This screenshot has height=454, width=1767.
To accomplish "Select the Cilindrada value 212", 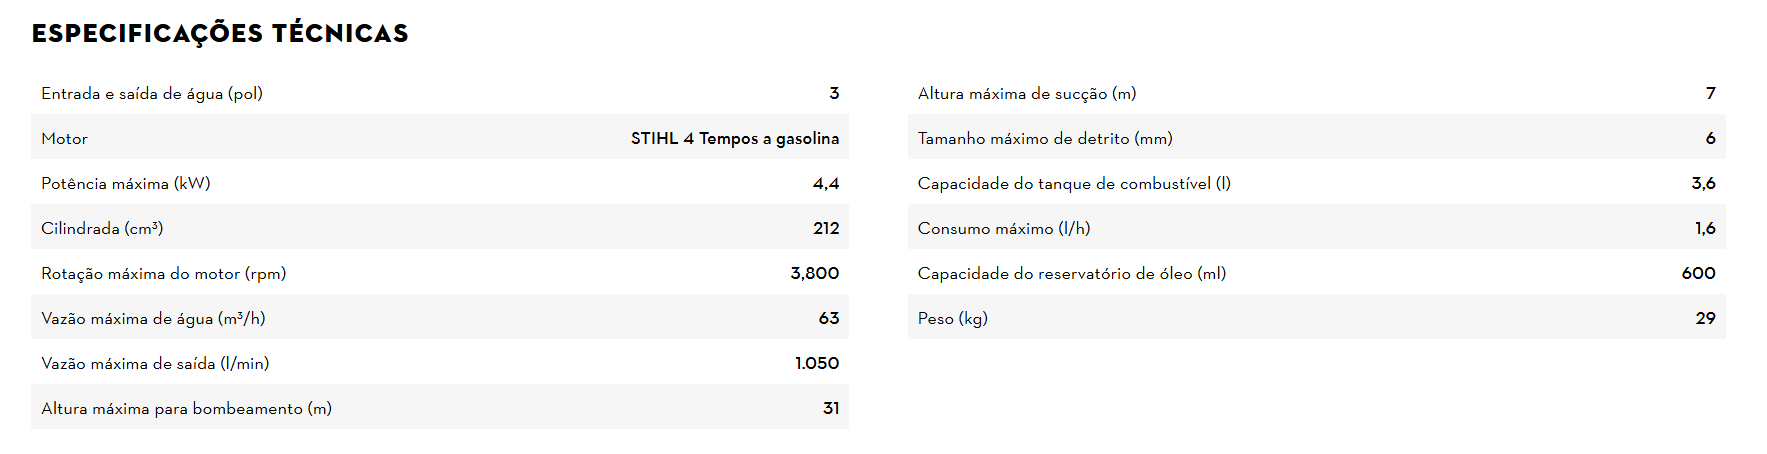I will 826,228.
